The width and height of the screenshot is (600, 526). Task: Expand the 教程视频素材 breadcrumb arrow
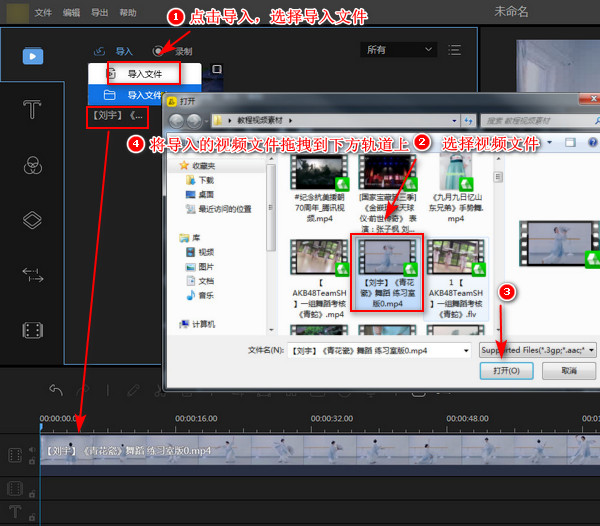[290, 121]
